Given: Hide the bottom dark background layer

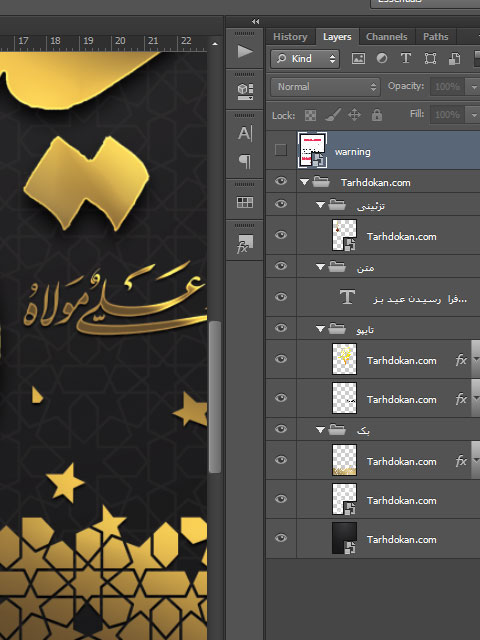Looking at the screenshot, I should (x=281, y=538).
